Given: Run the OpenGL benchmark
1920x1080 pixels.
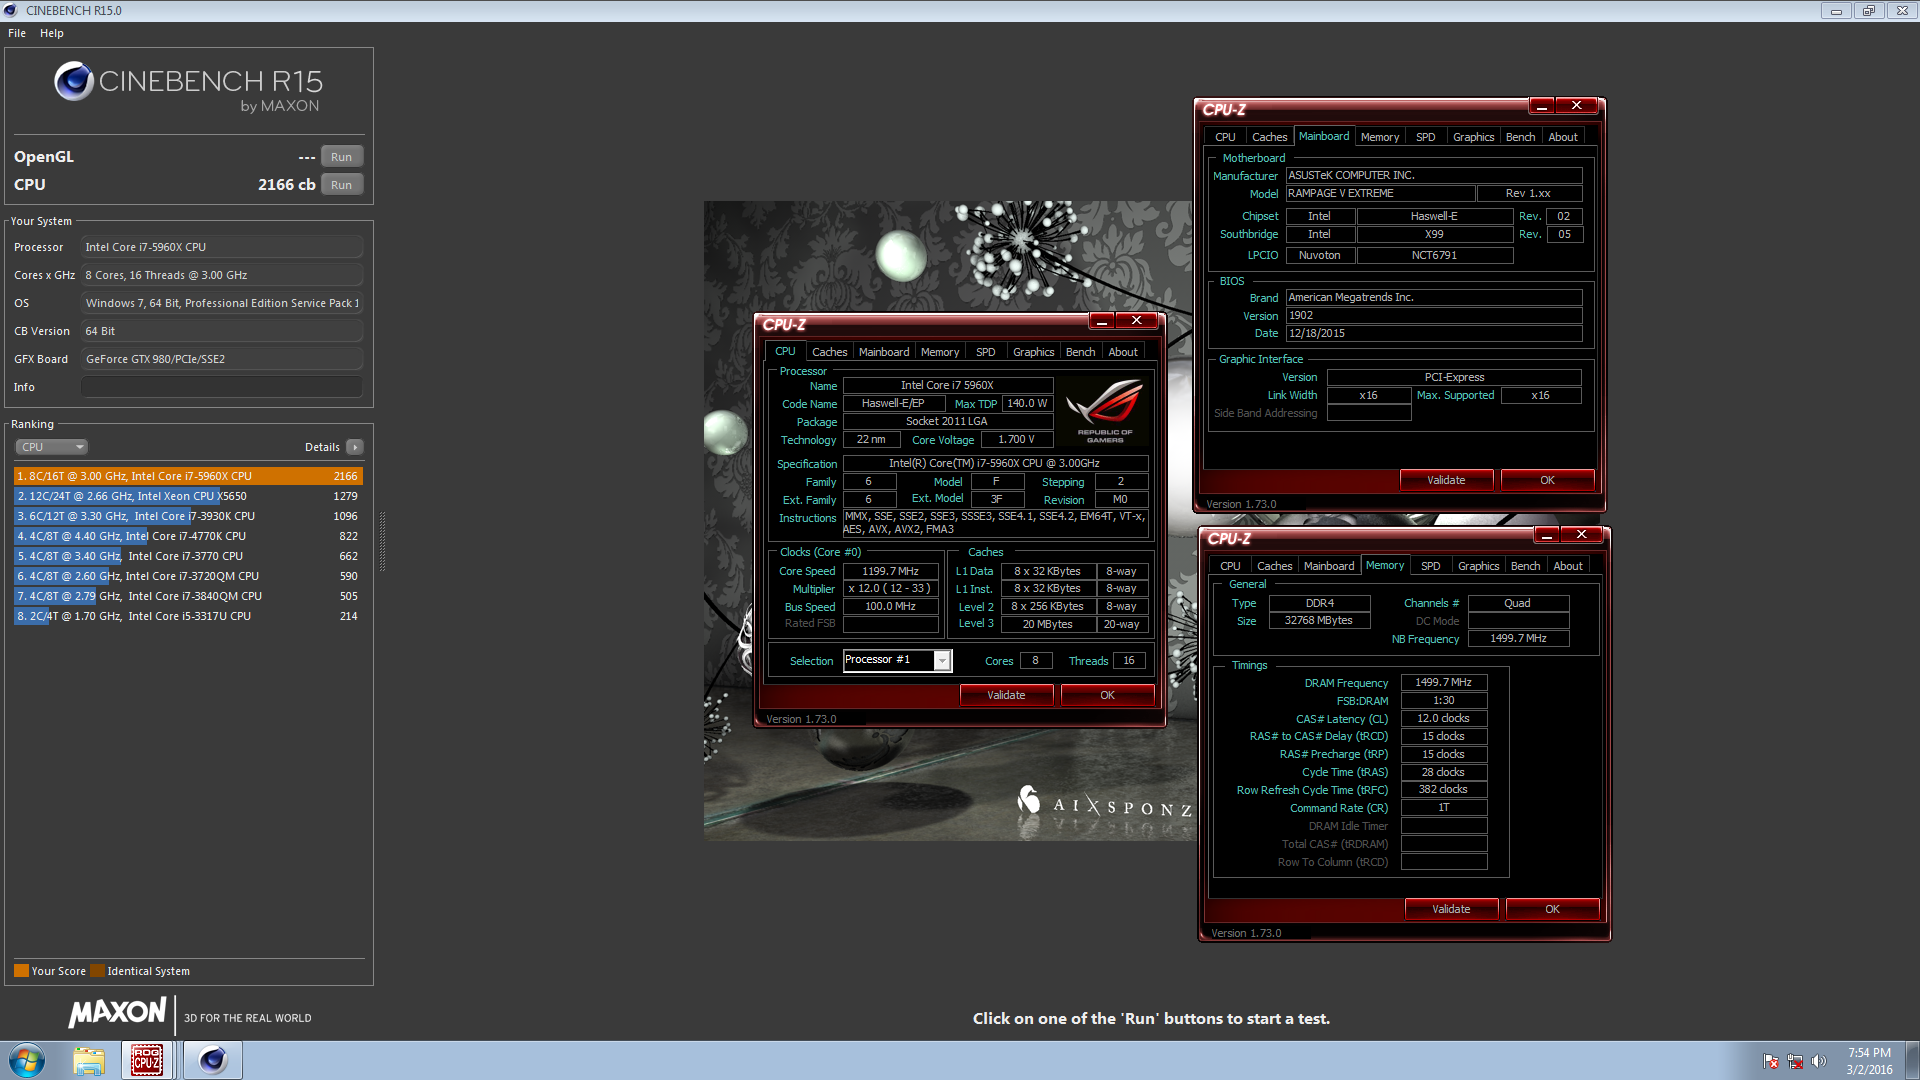Looking at the screenshot, I should 342,157.
